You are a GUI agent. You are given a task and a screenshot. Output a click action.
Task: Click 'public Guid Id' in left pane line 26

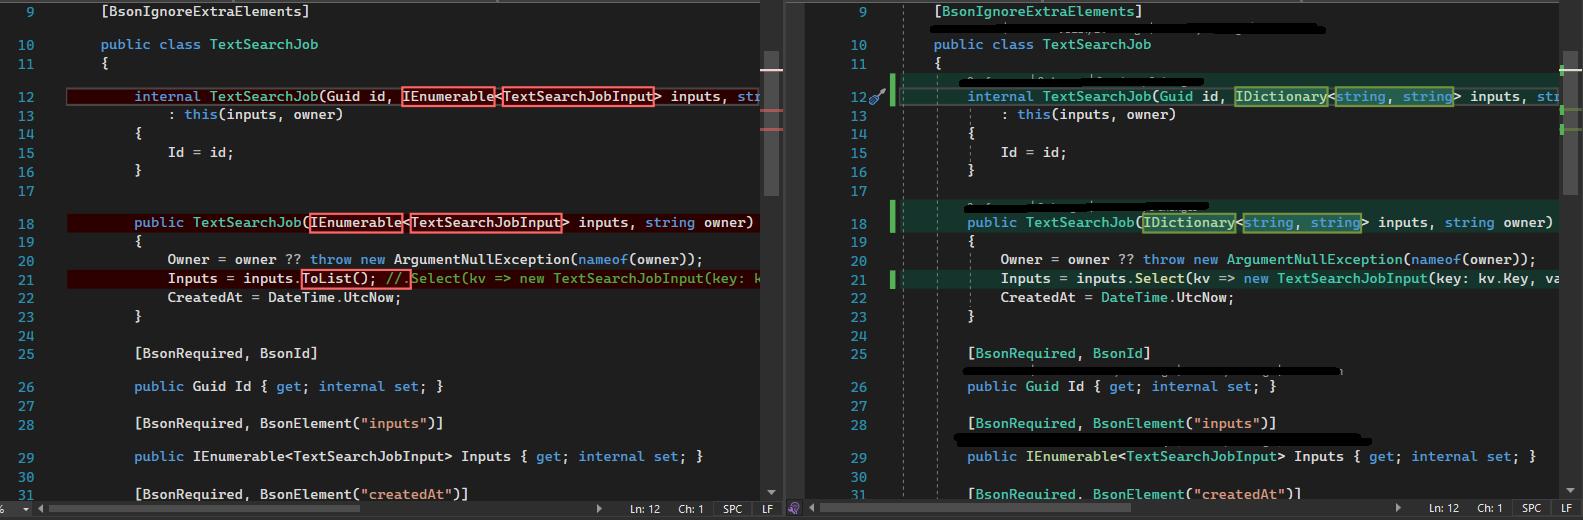click(x=193, y=387)
